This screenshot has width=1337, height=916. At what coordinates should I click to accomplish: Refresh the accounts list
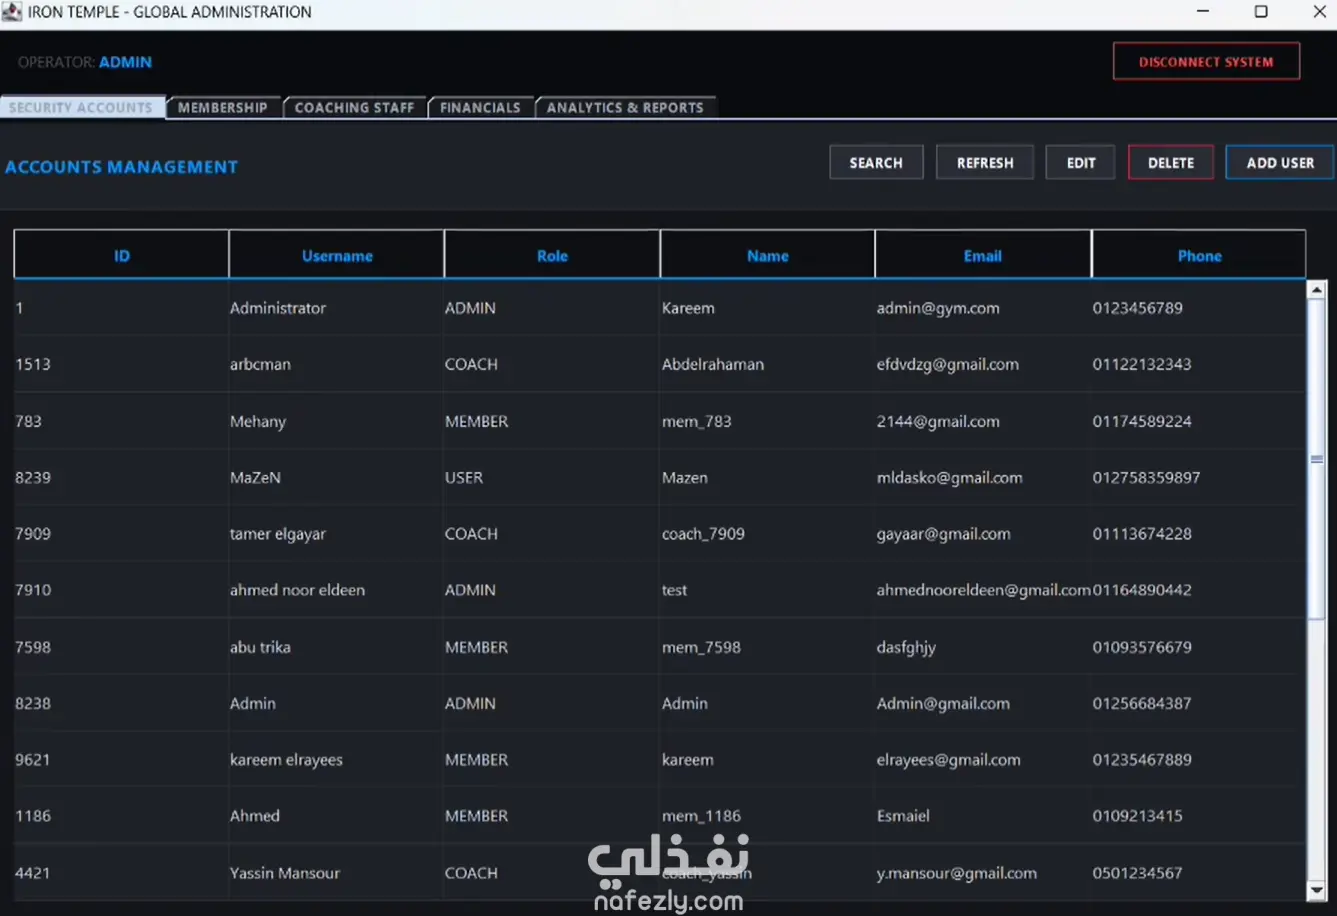coord(985,162)
